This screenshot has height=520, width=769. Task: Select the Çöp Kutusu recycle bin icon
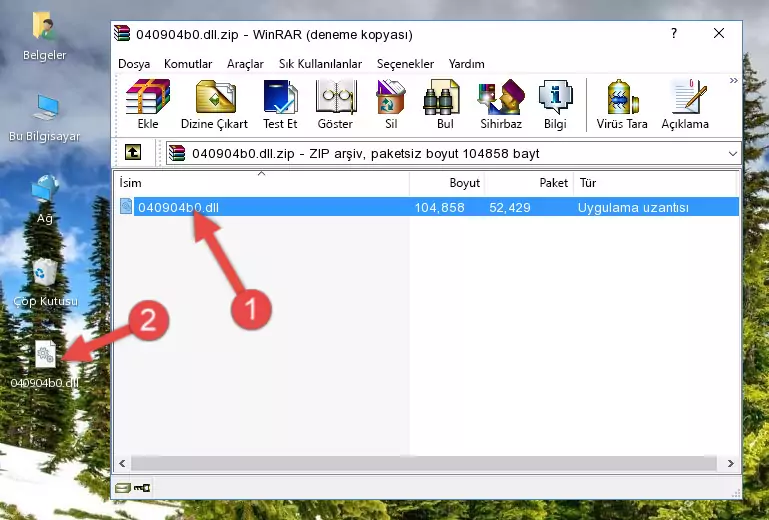pyautogui.click(x=45, y=283)
